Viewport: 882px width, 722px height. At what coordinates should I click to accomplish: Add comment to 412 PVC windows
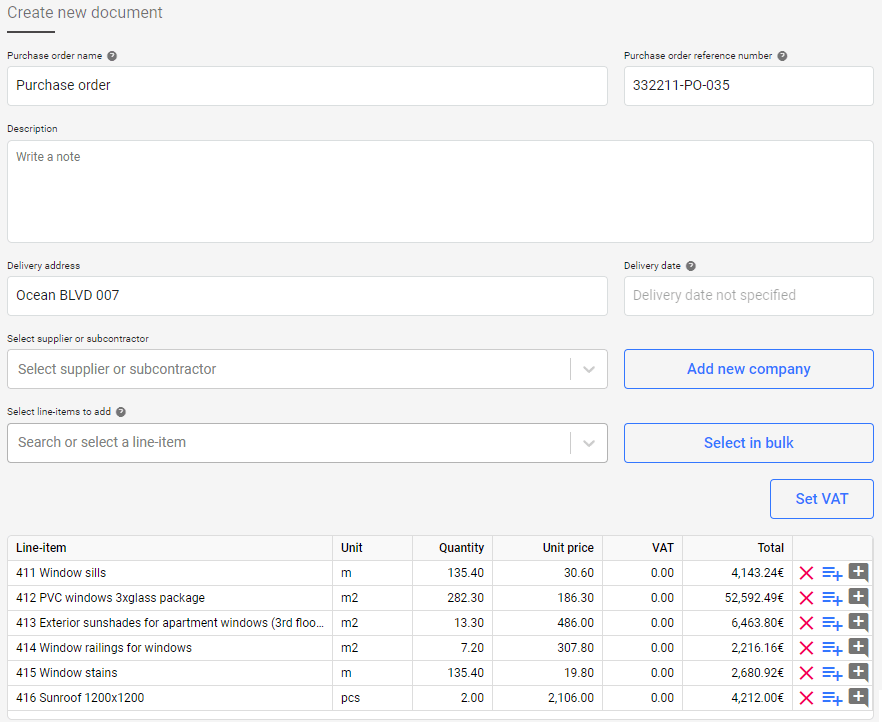pos(858,597)
